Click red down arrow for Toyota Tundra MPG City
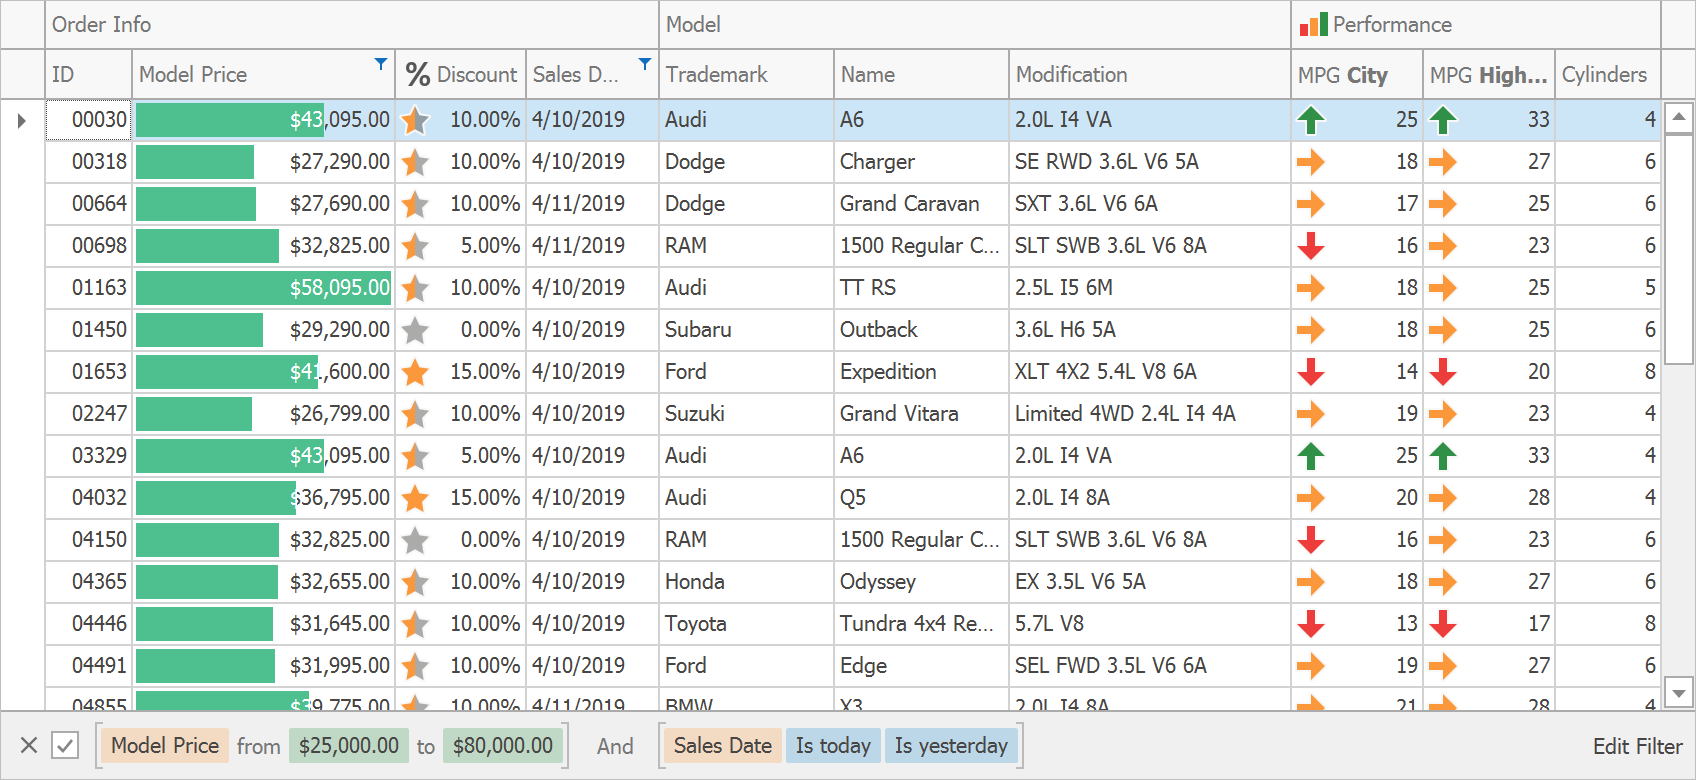This screenshot has height=780, width=1696. (x=1310, y=624)
